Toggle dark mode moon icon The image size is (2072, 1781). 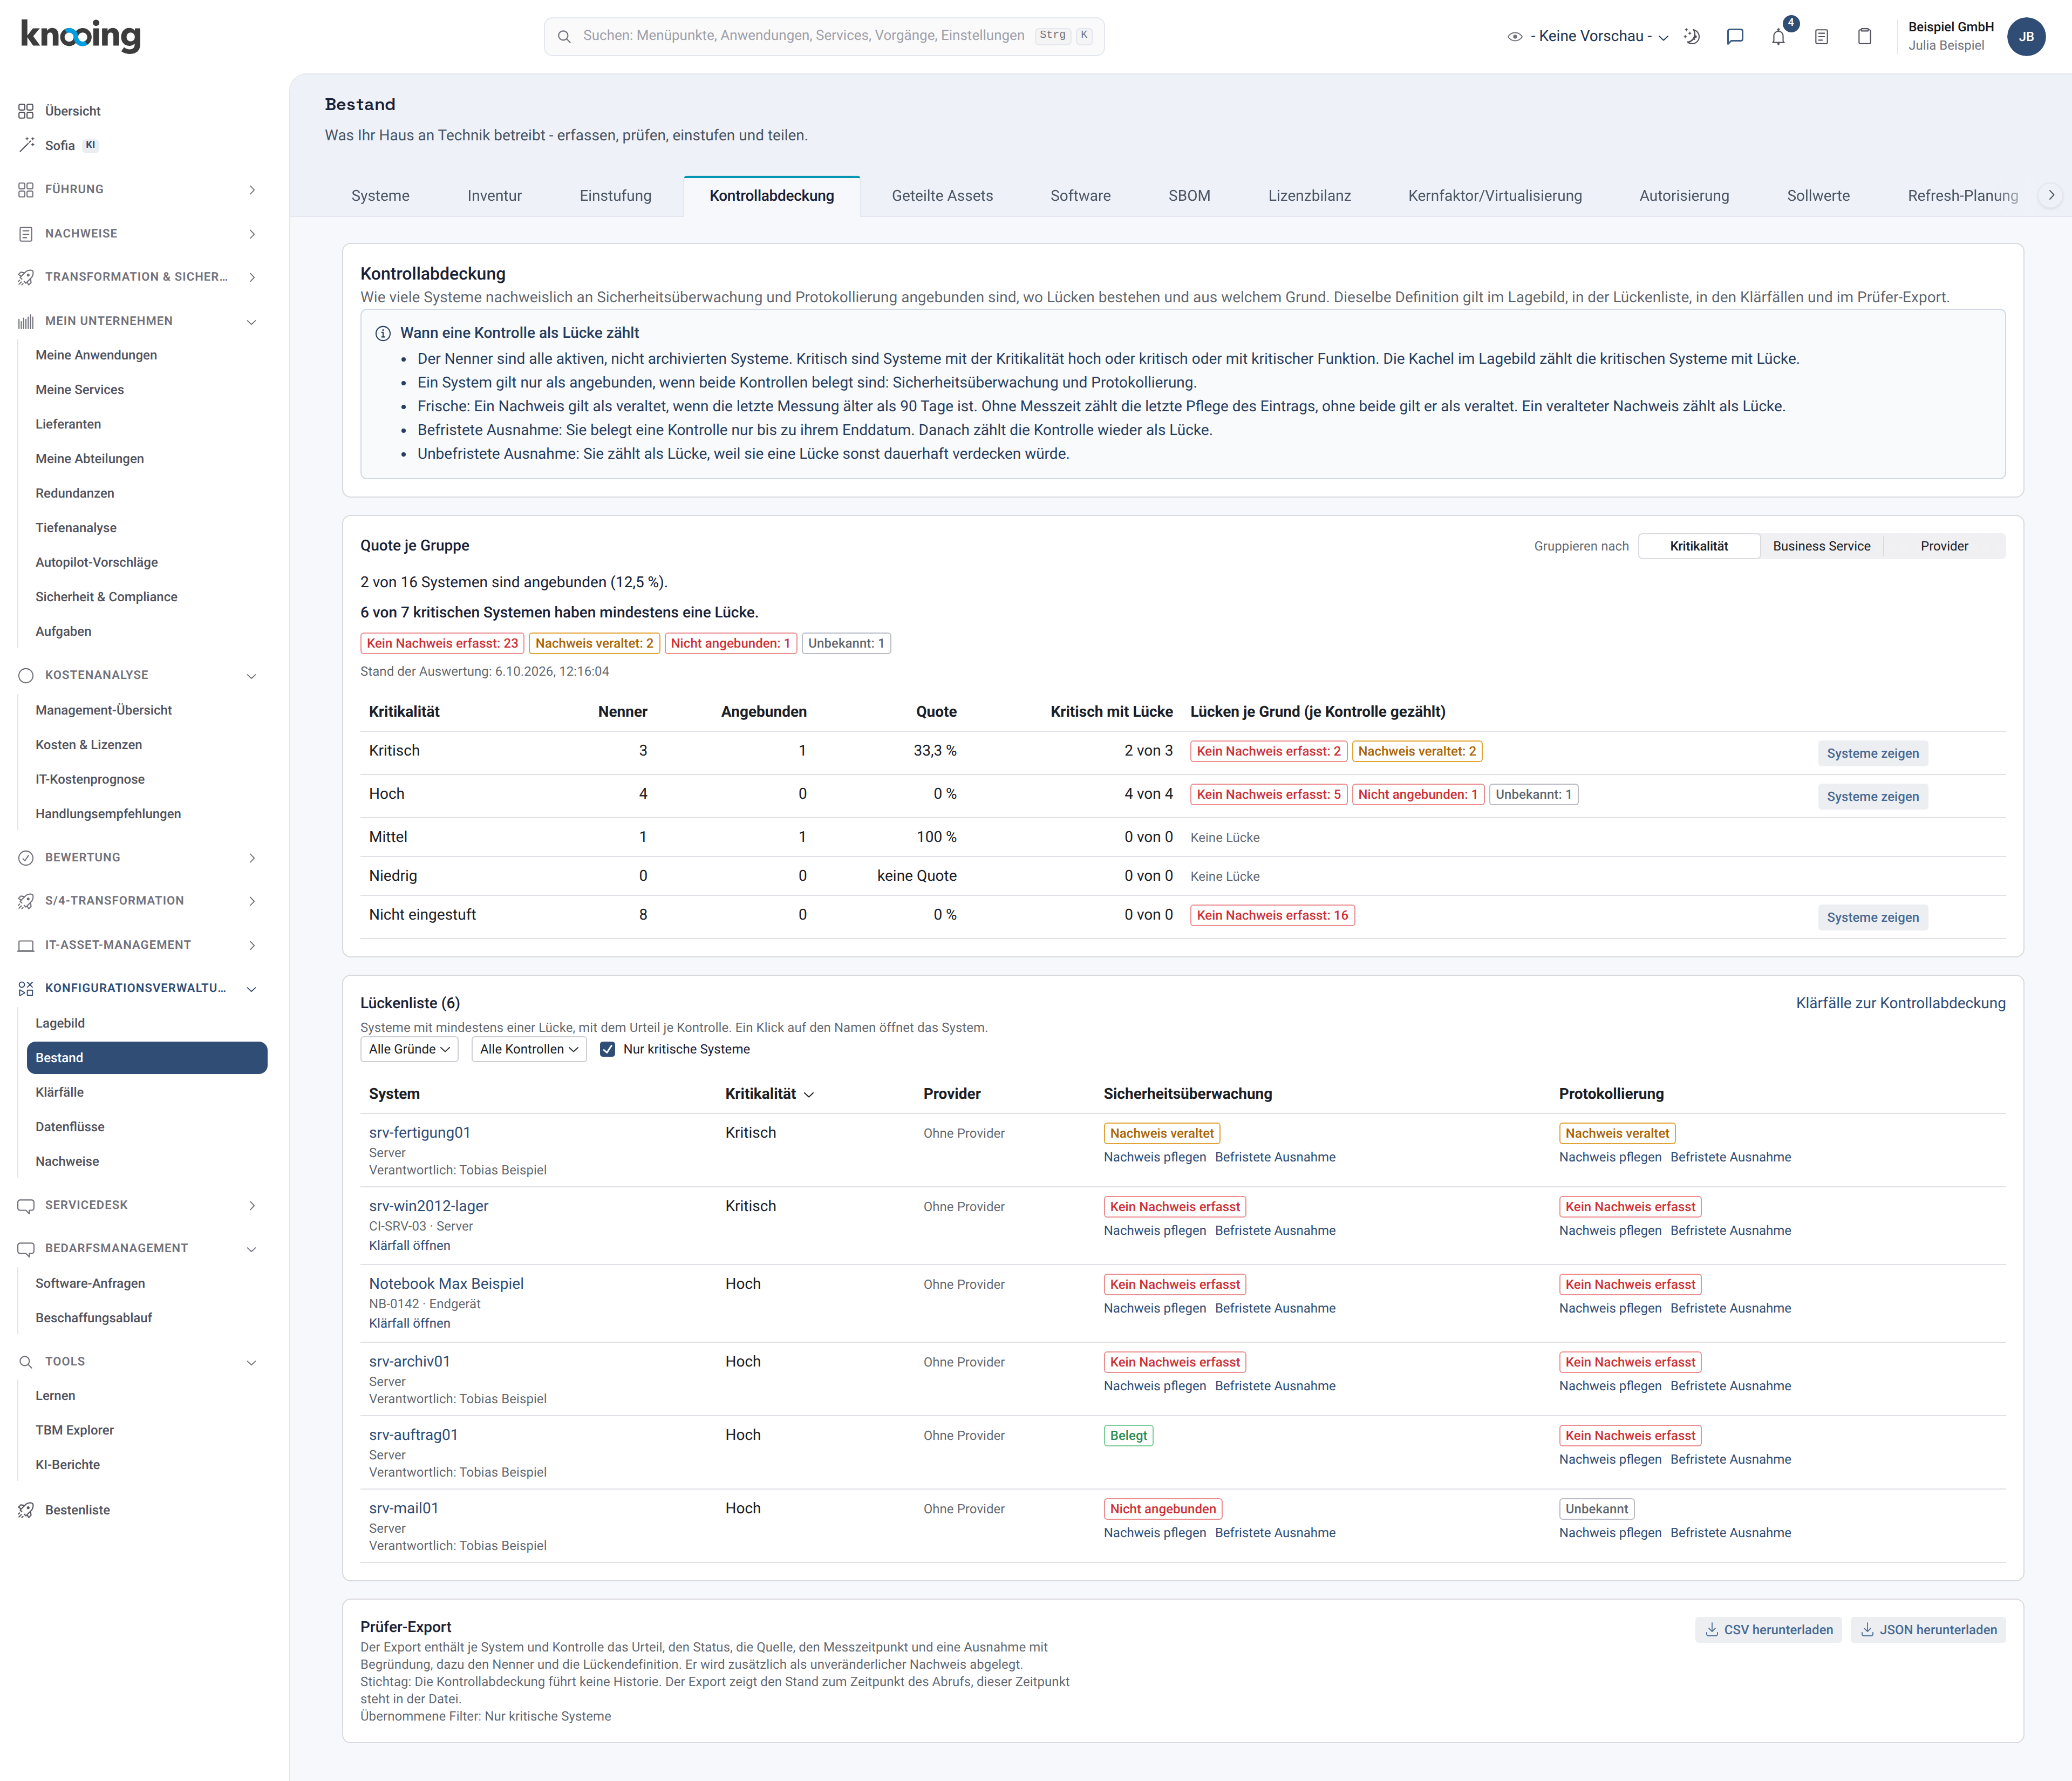1692,37
